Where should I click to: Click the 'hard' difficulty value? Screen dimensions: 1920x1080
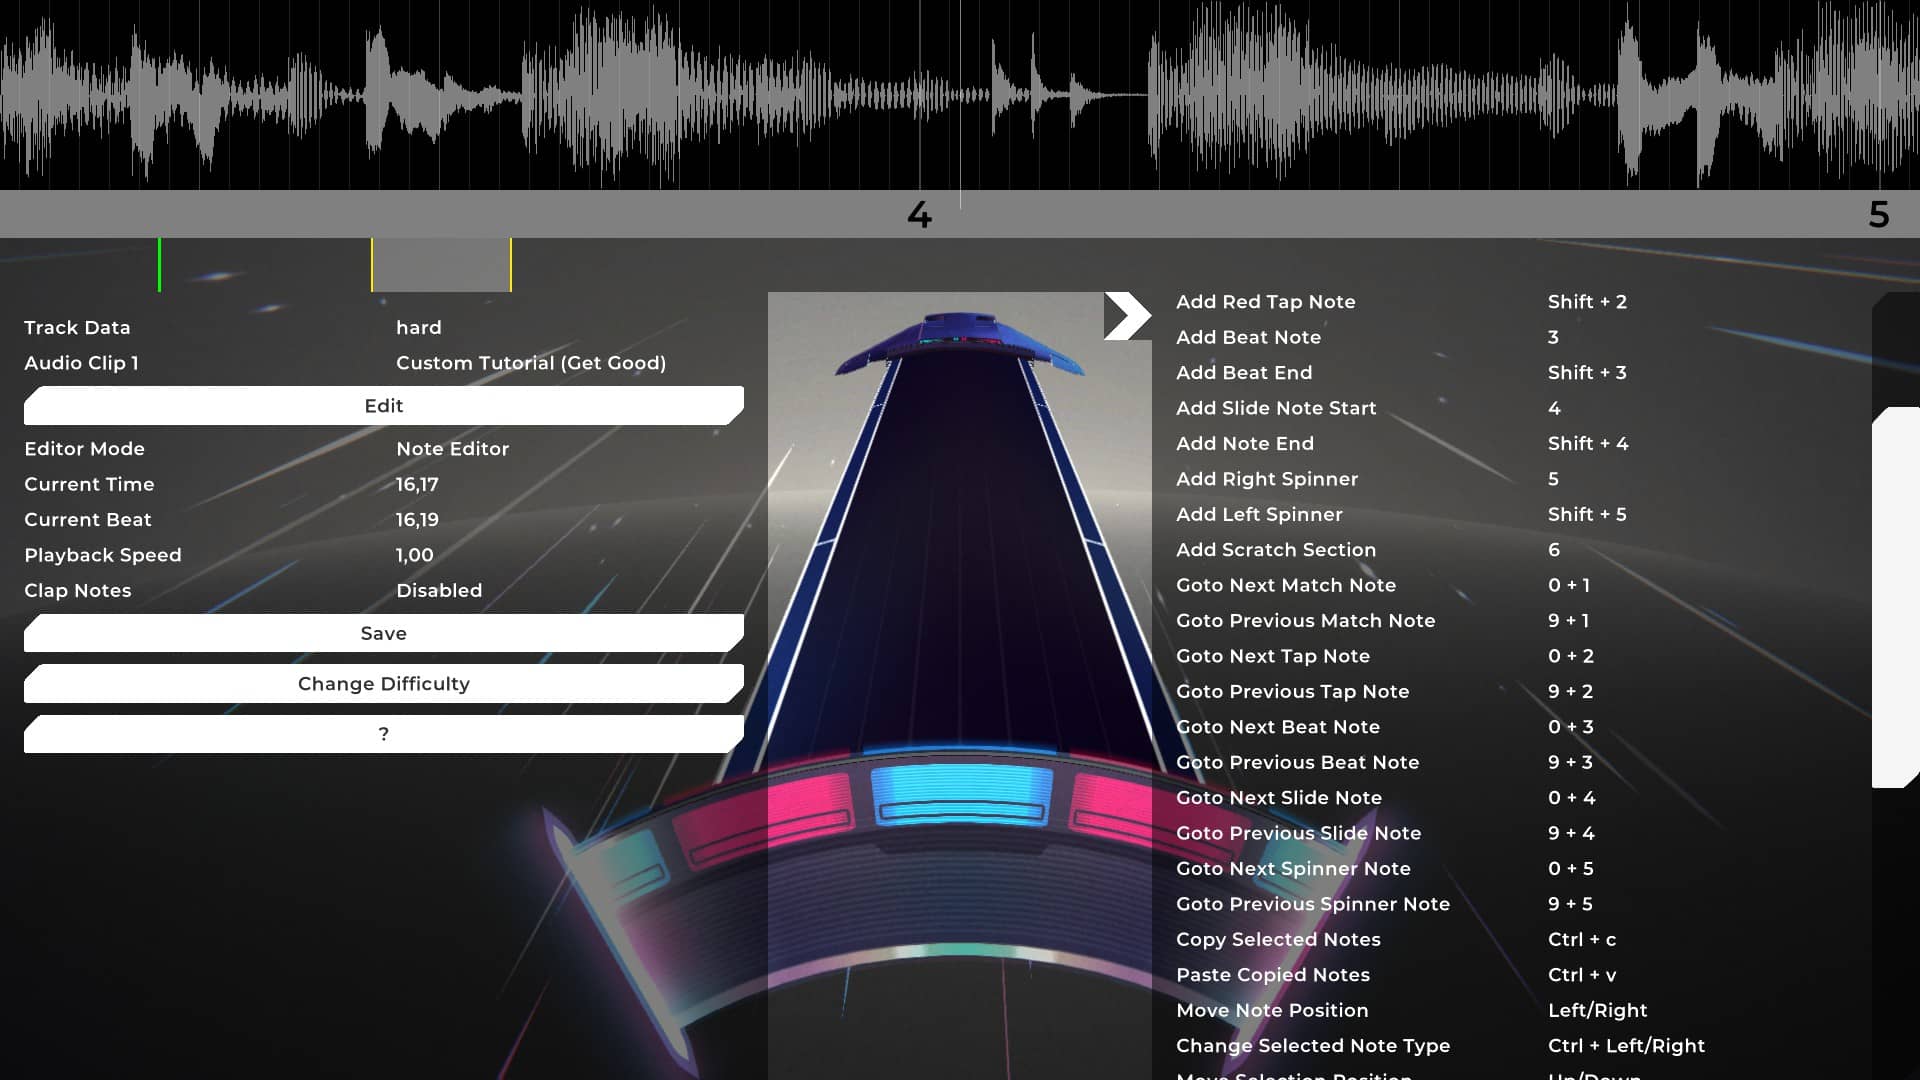click(x=419, y=328)
